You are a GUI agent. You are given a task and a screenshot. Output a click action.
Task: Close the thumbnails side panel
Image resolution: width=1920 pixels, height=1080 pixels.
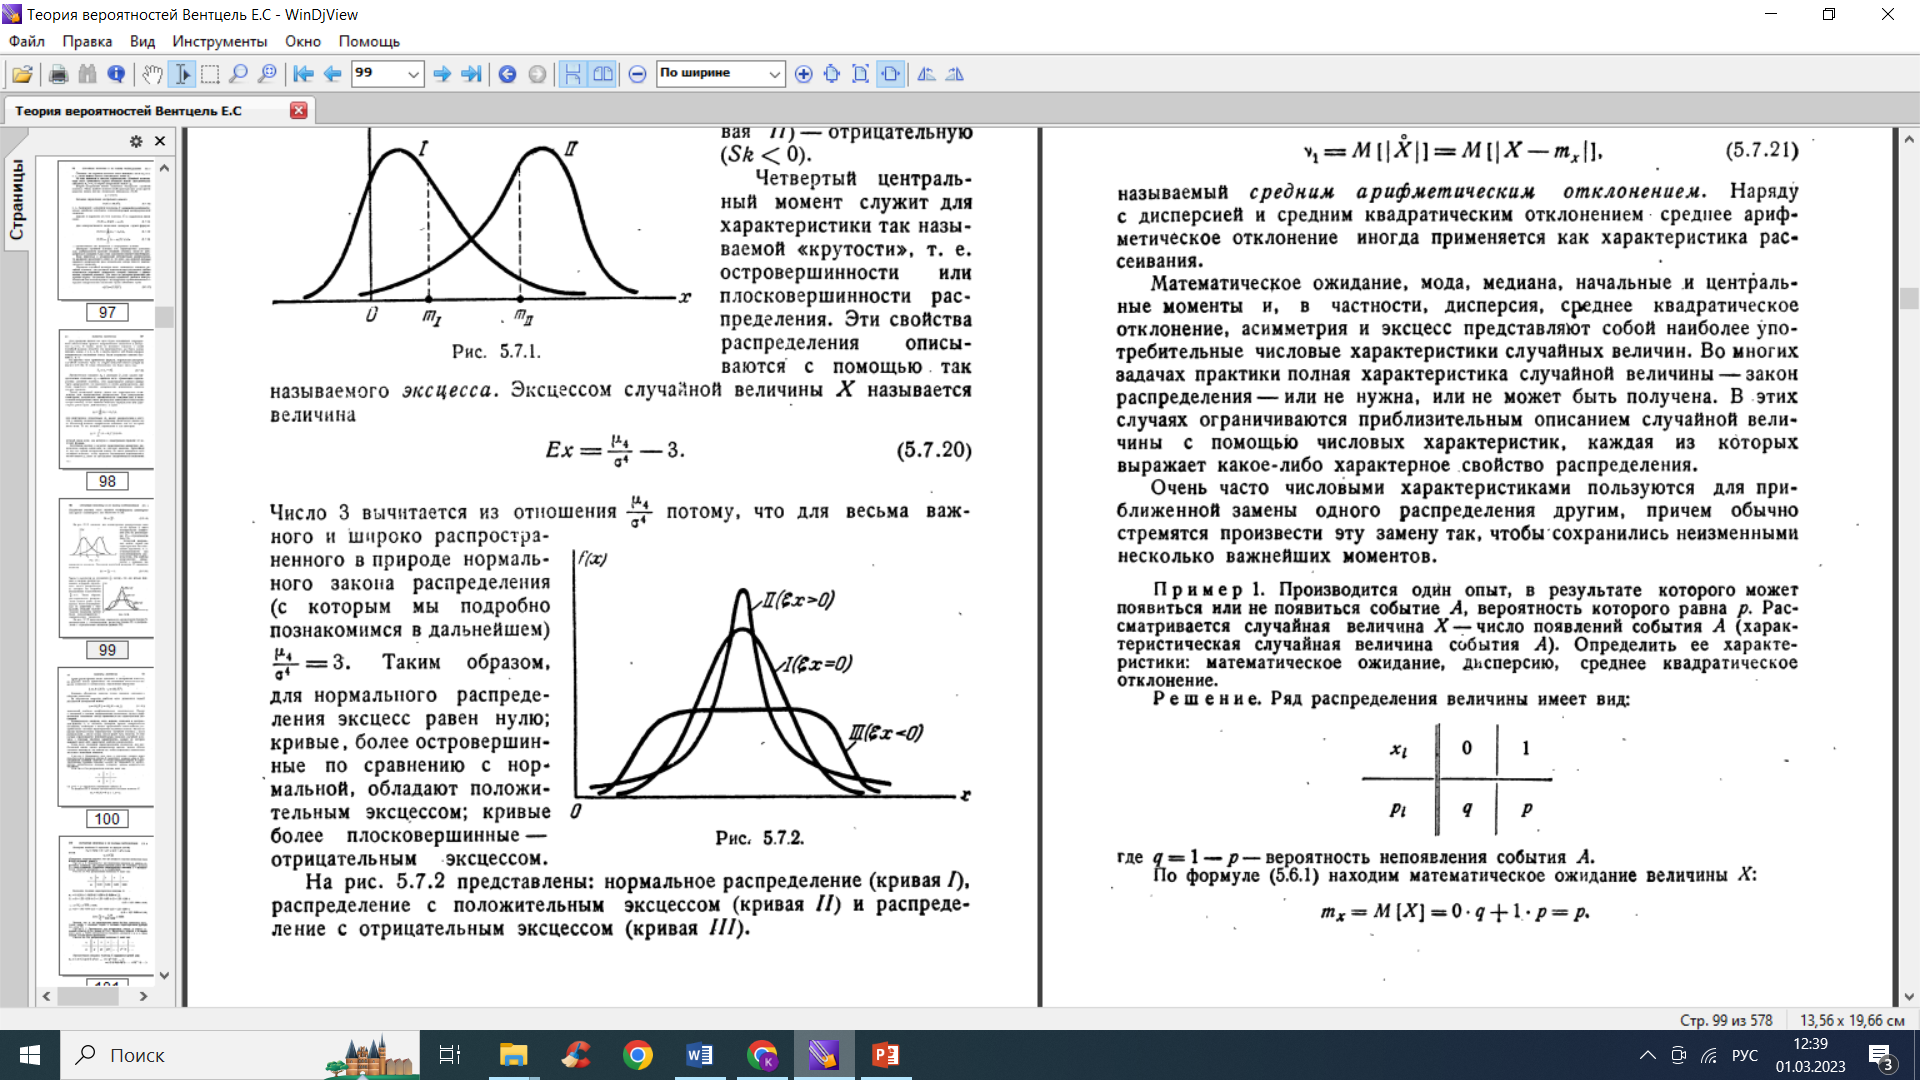(x=160, y=141)
